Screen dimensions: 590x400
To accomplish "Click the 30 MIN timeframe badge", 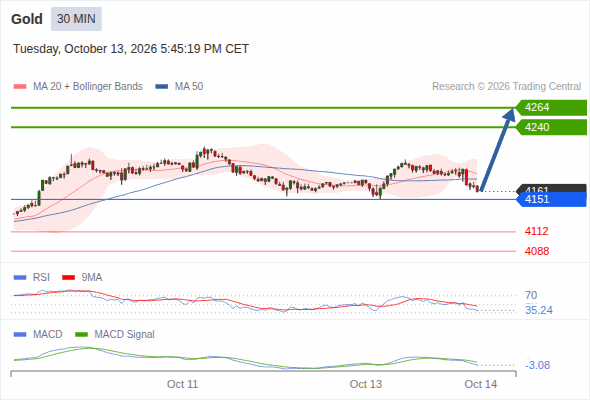I will [76, 19].
